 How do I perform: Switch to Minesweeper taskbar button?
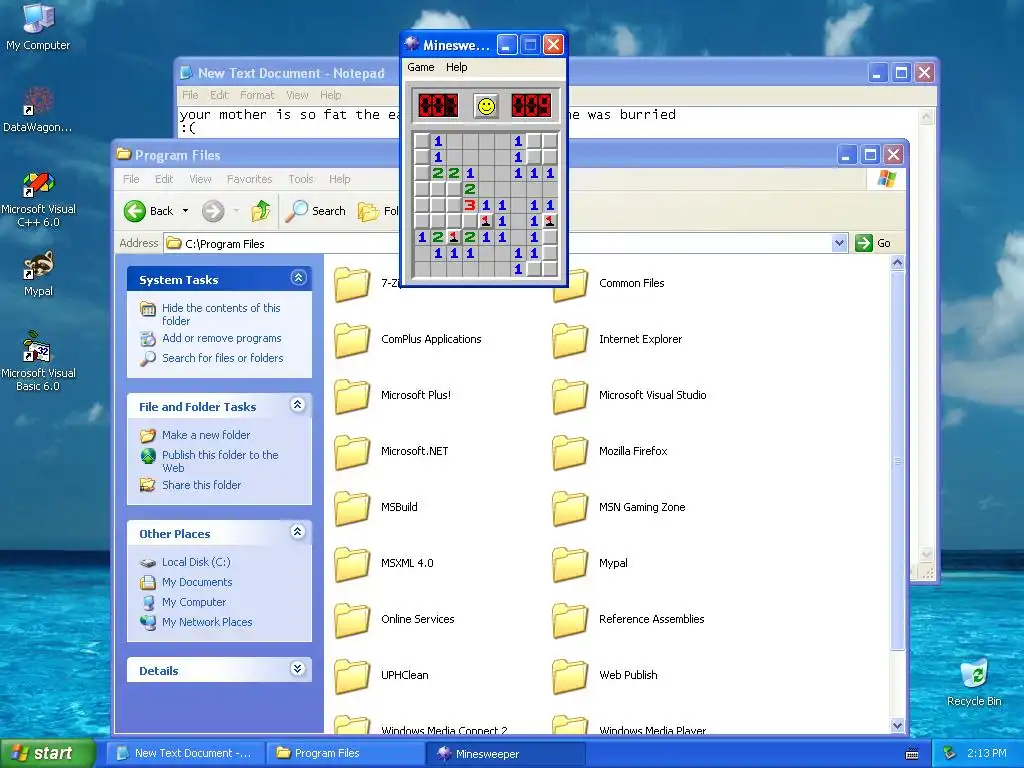[x=505, y=753]
